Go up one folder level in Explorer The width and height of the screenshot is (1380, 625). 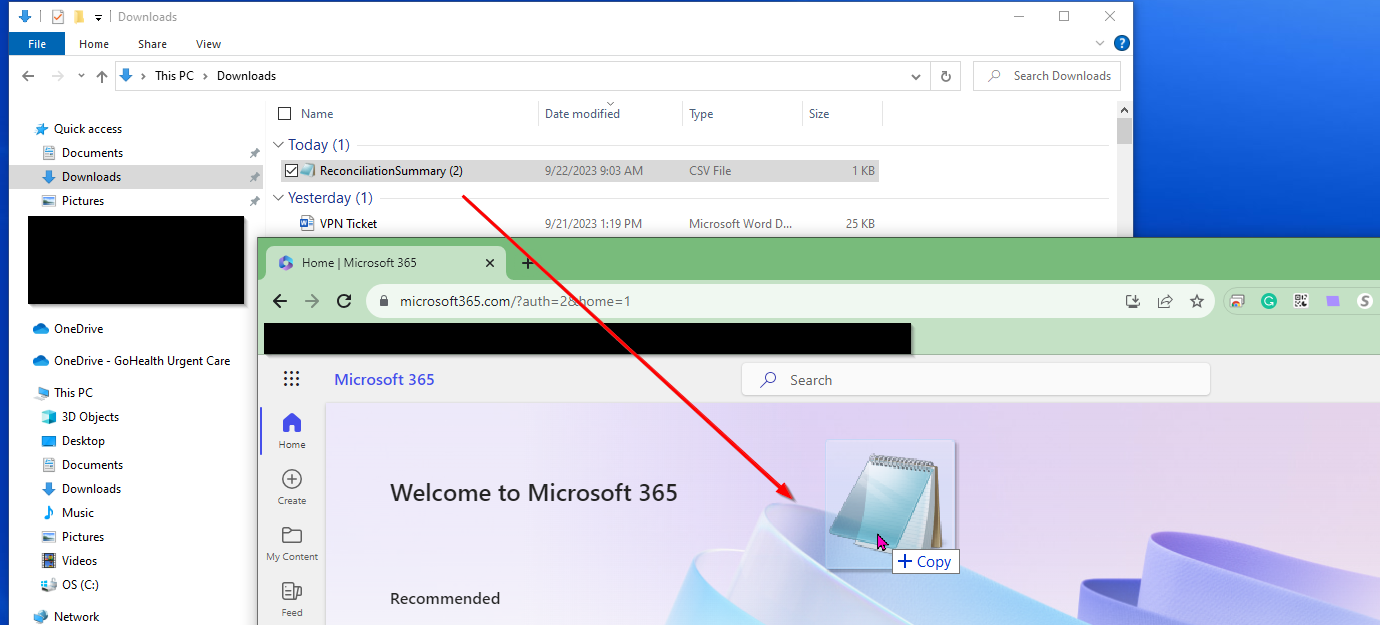pos(102,76)
